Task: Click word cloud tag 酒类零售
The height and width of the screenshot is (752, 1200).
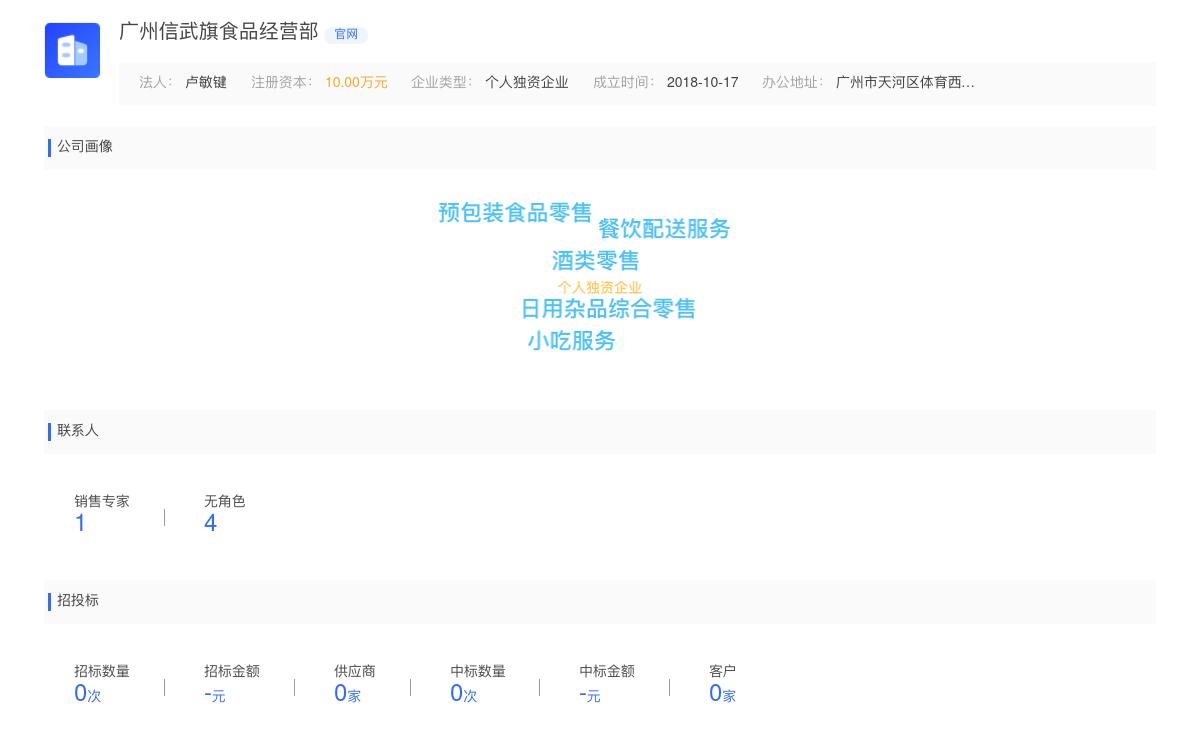Action: 595,260
